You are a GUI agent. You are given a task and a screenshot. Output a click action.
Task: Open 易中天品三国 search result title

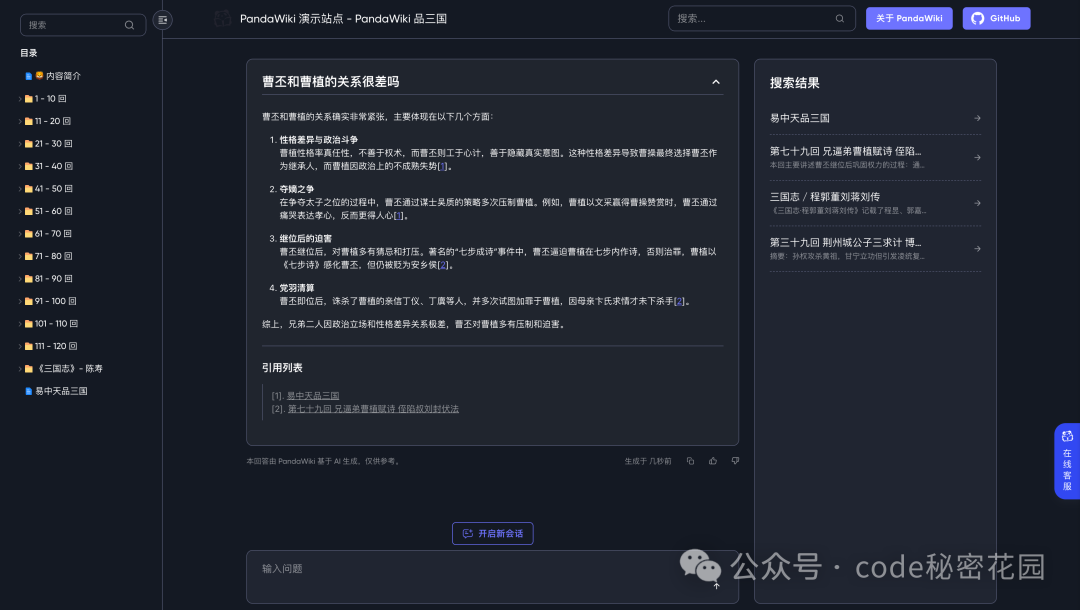pyautogui.click(x=800, y=118)
